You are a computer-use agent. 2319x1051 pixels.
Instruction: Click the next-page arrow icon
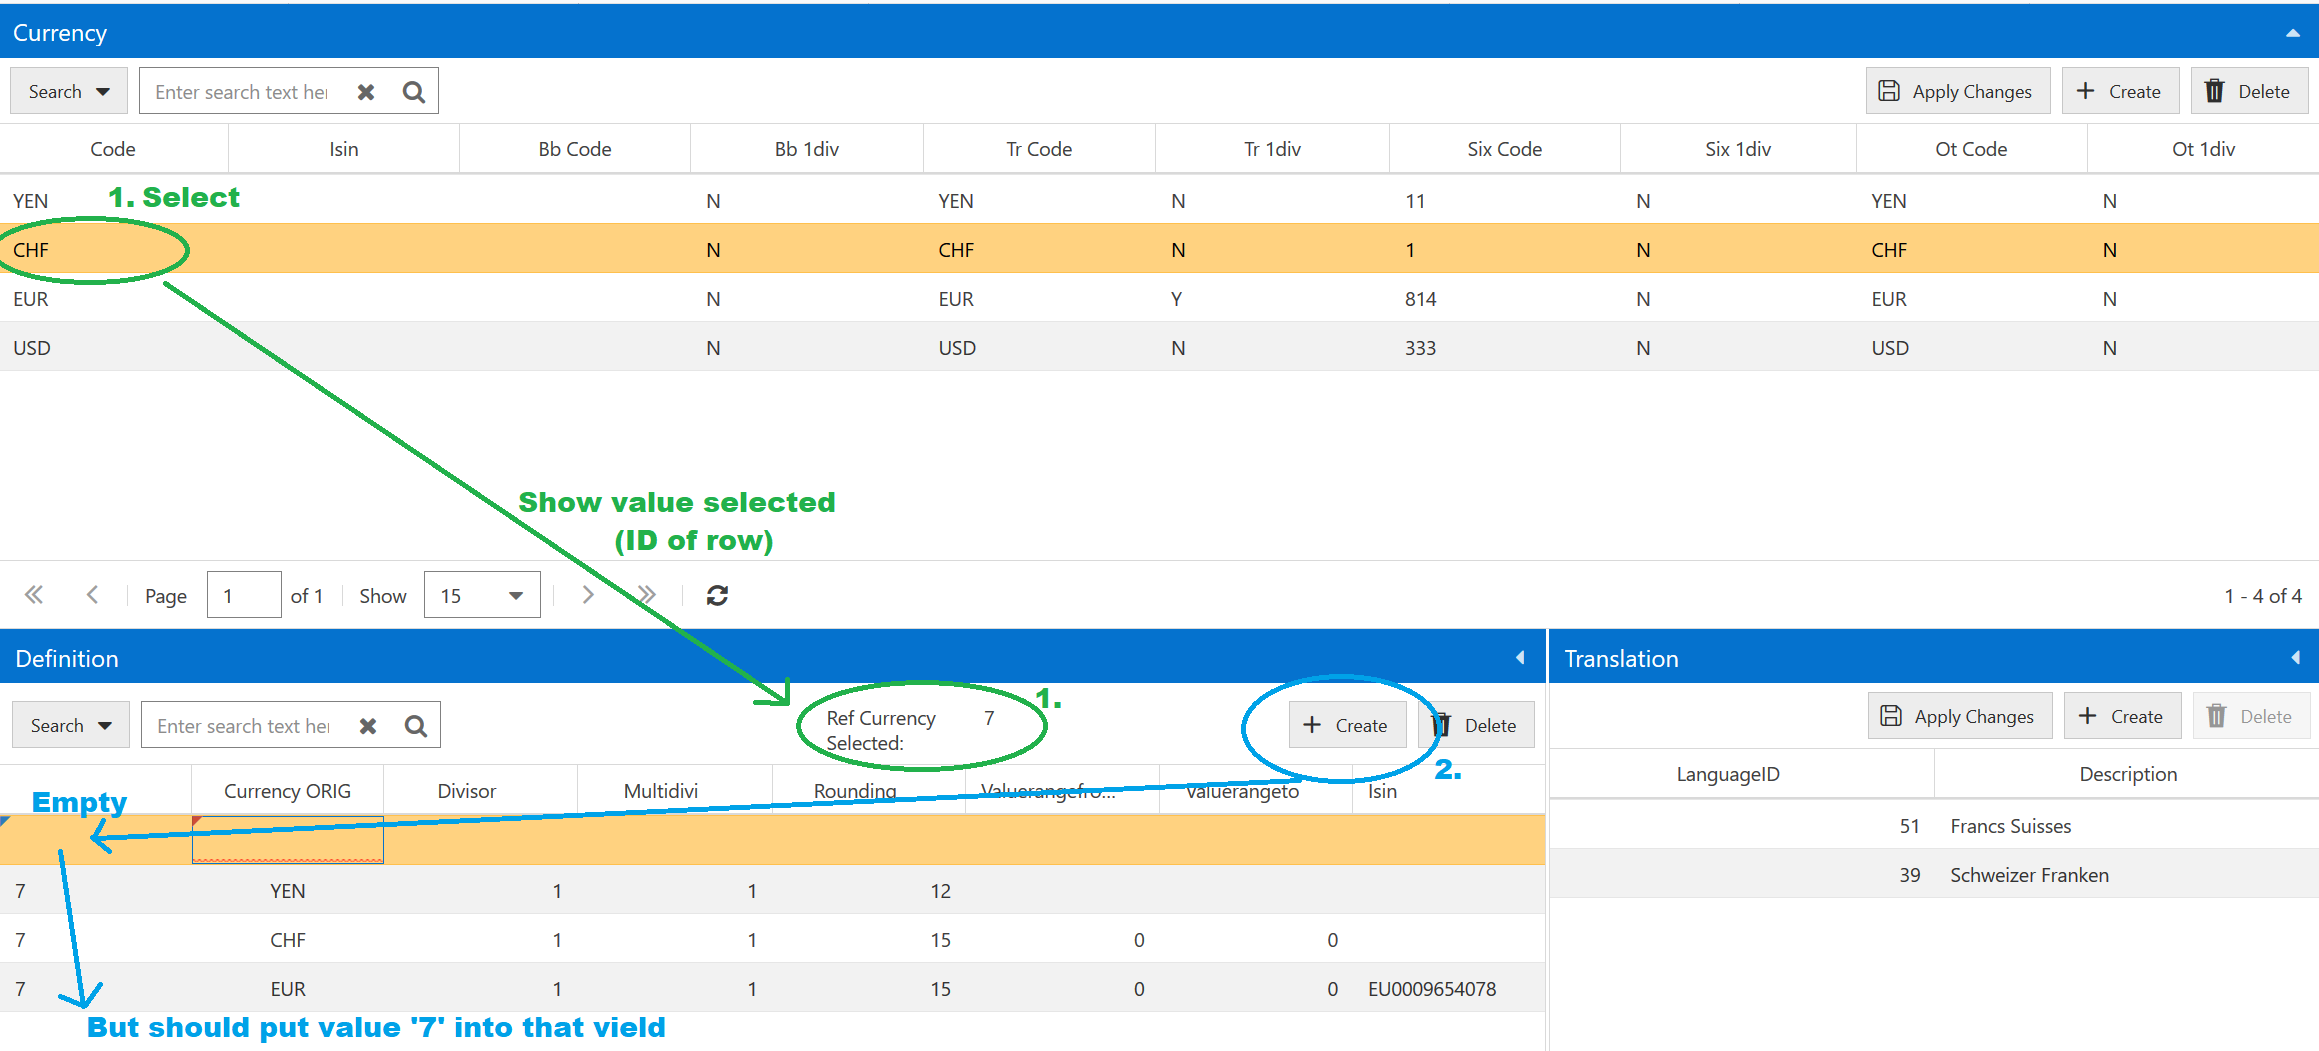(588, 594)
